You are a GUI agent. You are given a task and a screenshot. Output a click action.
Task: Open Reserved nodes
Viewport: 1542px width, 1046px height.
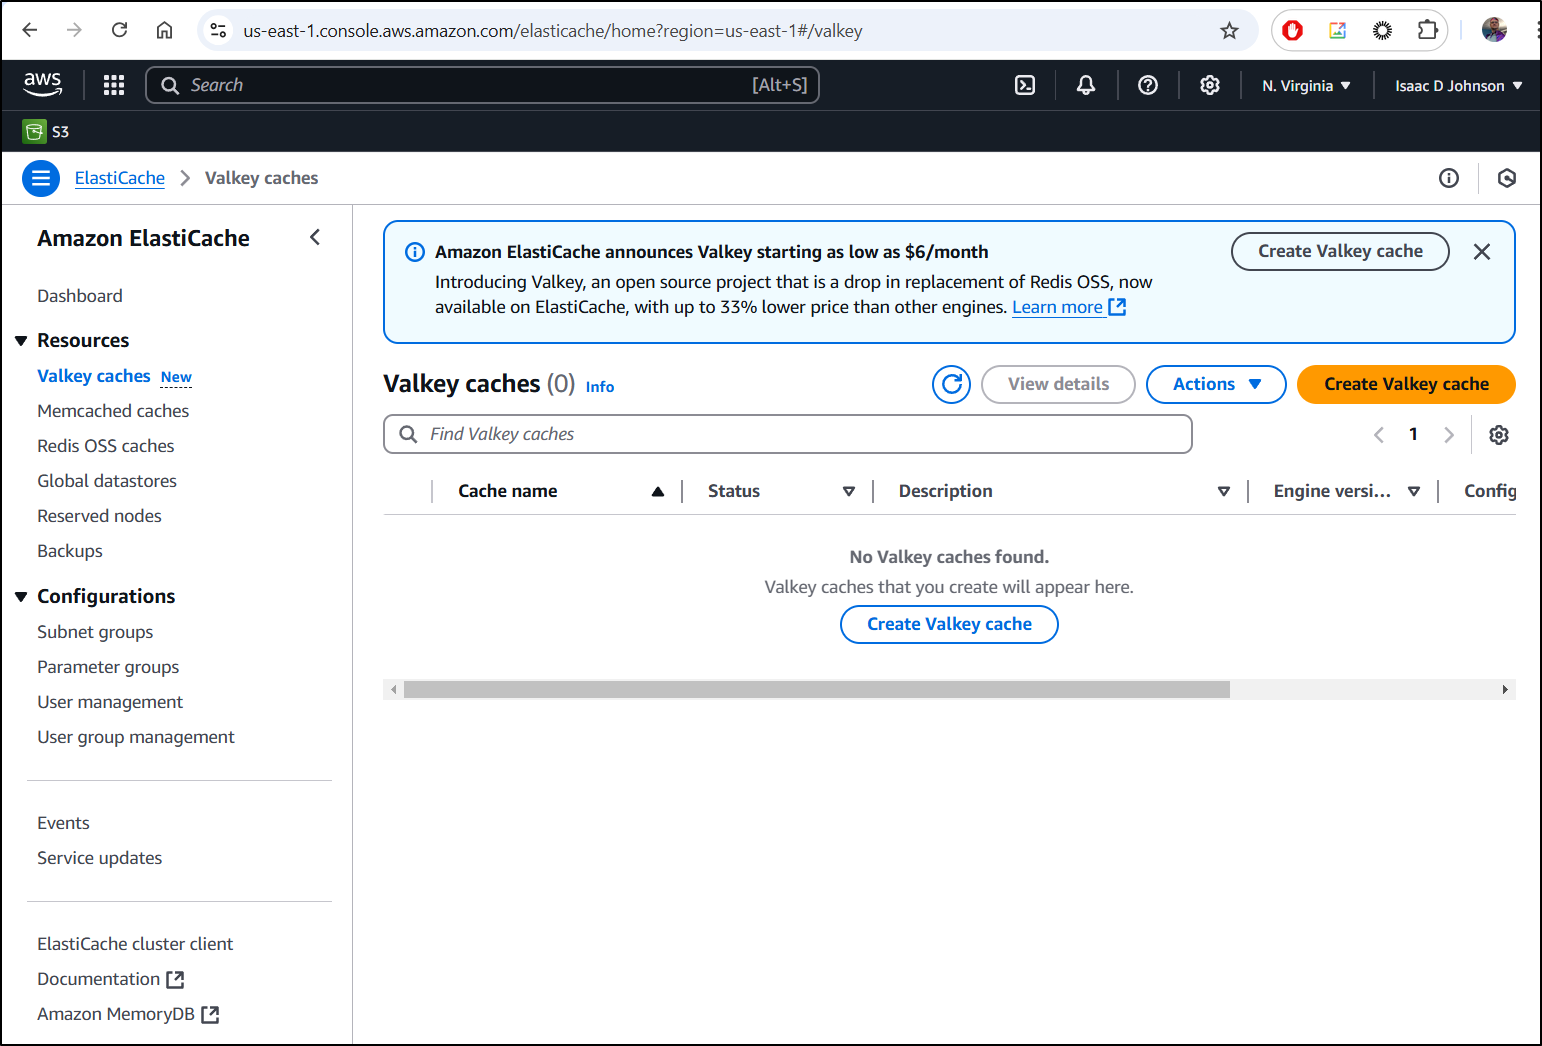[99, 516]
